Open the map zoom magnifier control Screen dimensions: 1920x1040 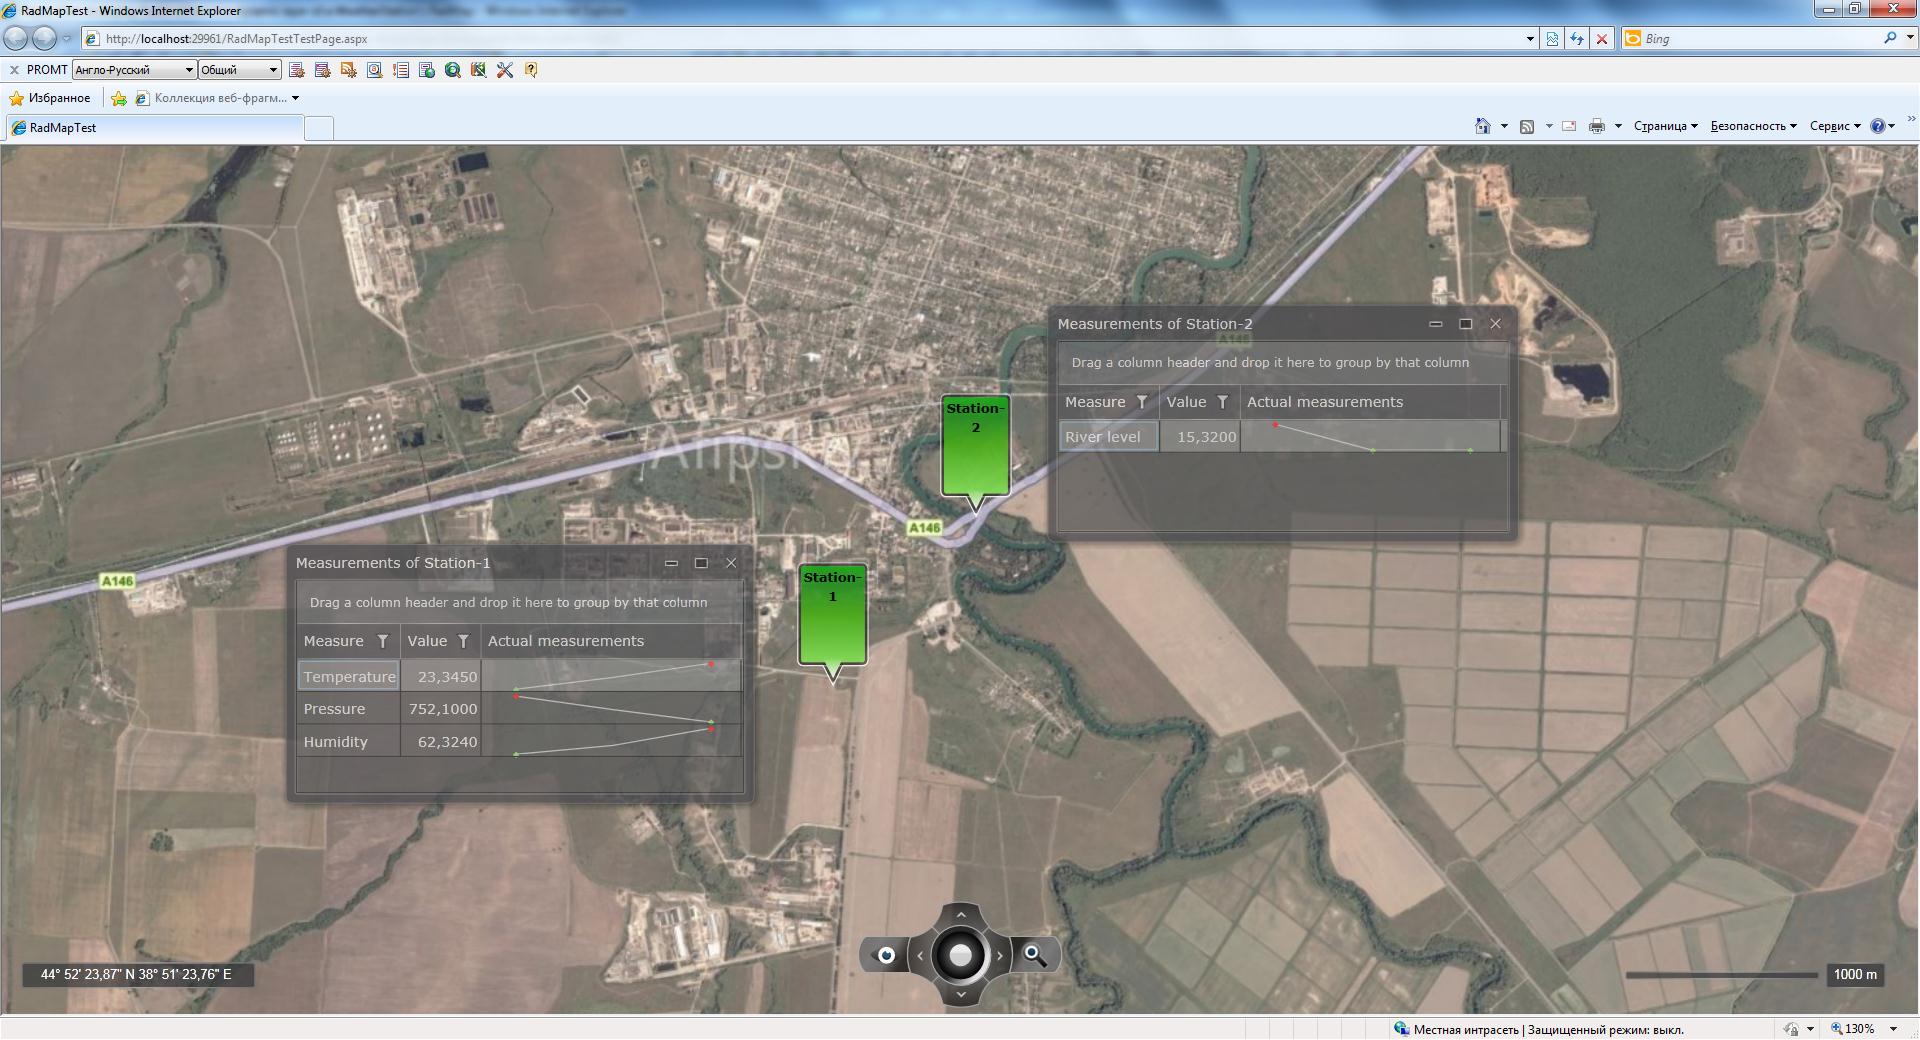point(1035,955)
